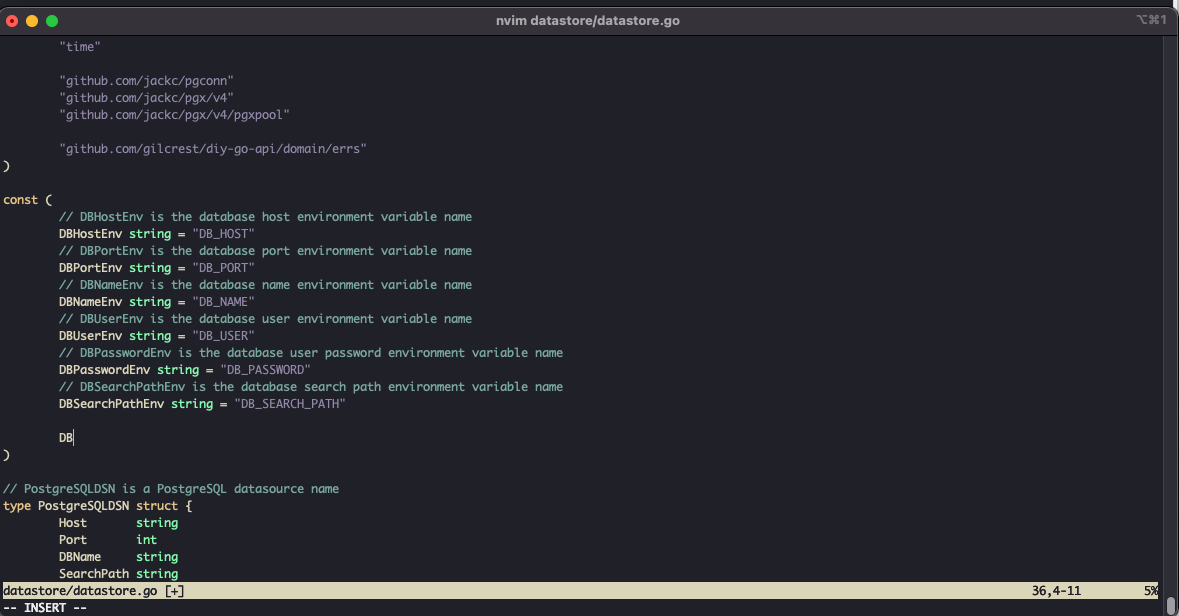Click the datastore/datastore.go [+] status line name
This screenshot has width=1179, height=616.
click(x=93, y=591)
